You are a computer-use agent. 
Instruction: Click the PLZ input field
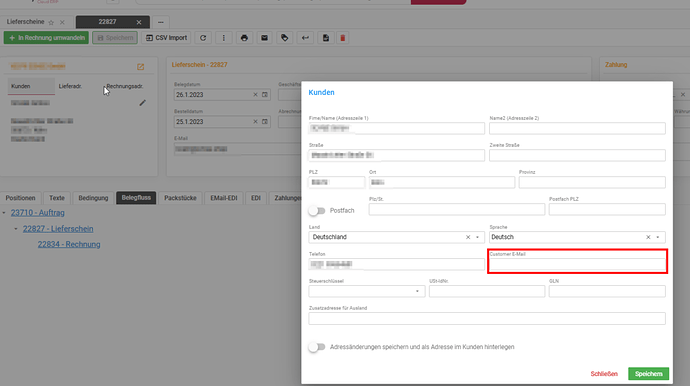[x=337, y=183]
